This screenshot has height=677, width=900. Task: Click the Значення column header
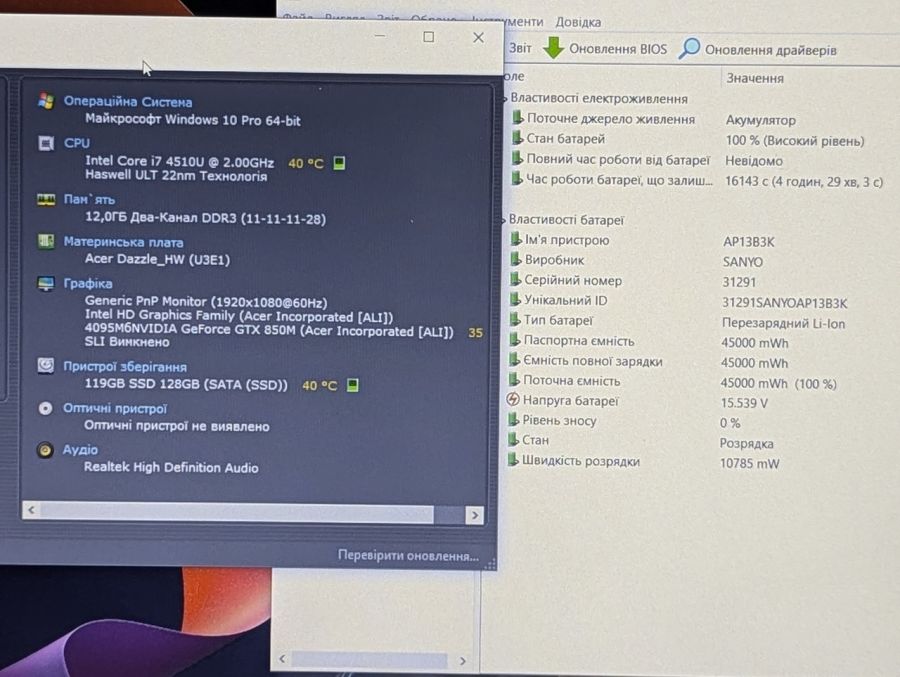(x=755, y=78)
